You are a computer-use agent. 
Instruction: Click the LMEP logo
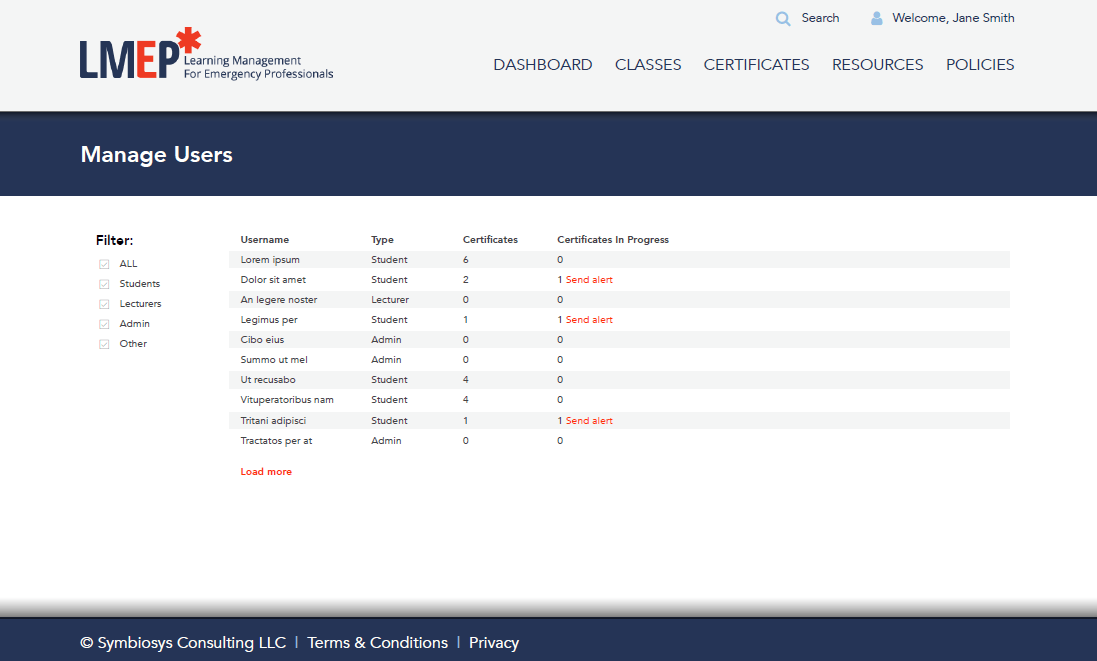click(206, 54)
